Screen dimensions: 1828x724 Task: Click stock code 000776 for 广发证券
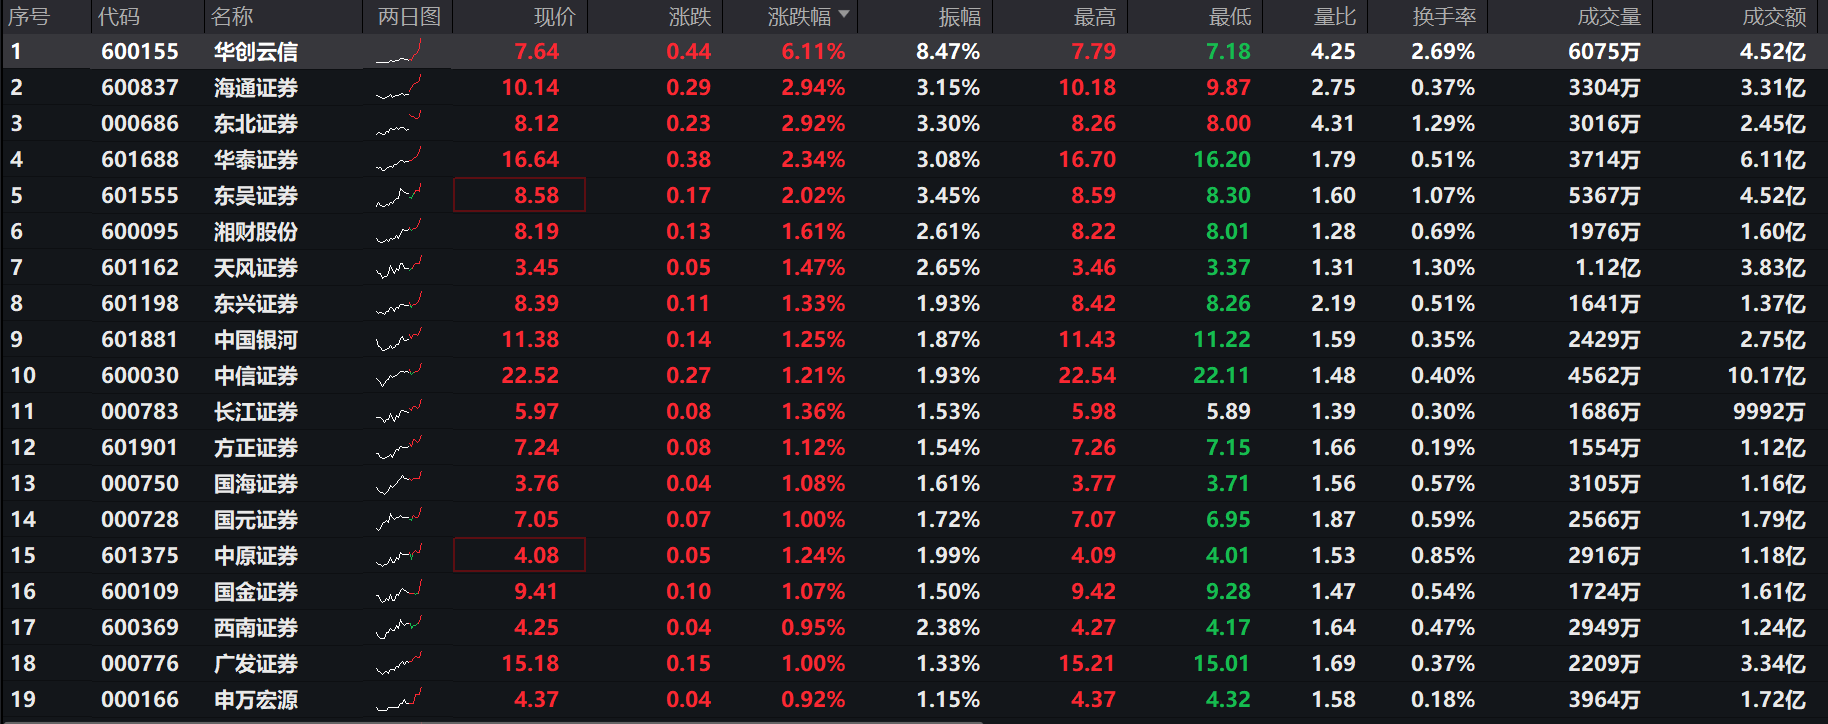tap(140, 664)
